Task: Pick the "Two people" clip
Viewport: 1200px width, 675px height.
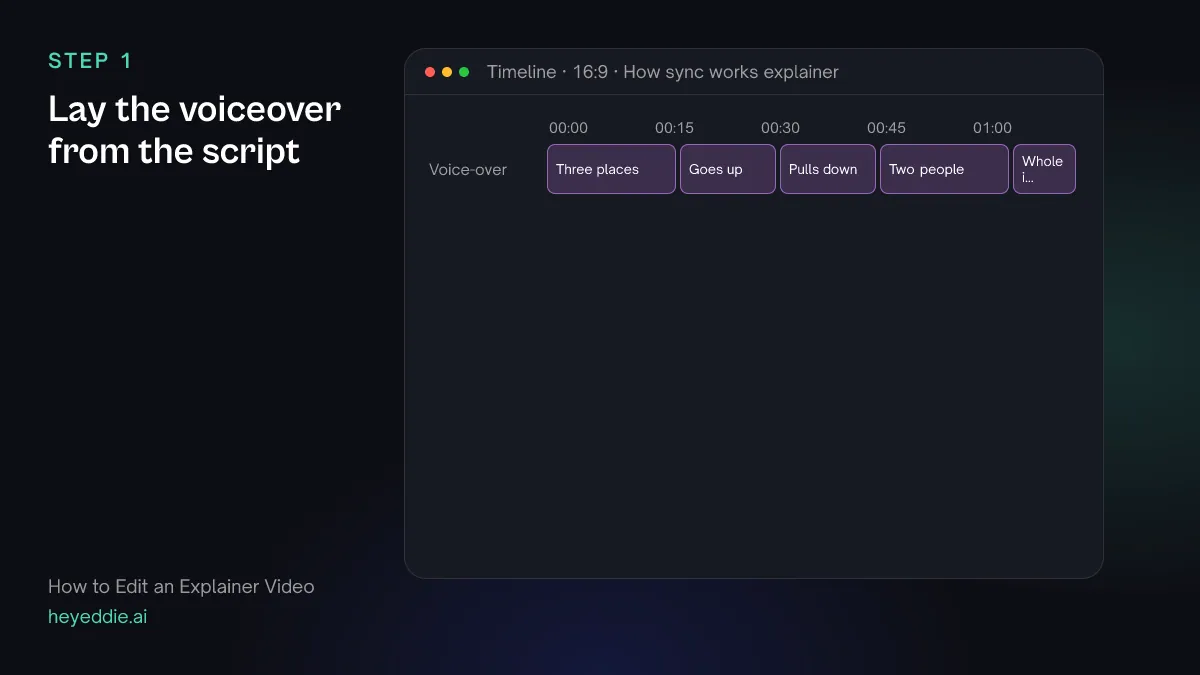Action: coord(944,169)
